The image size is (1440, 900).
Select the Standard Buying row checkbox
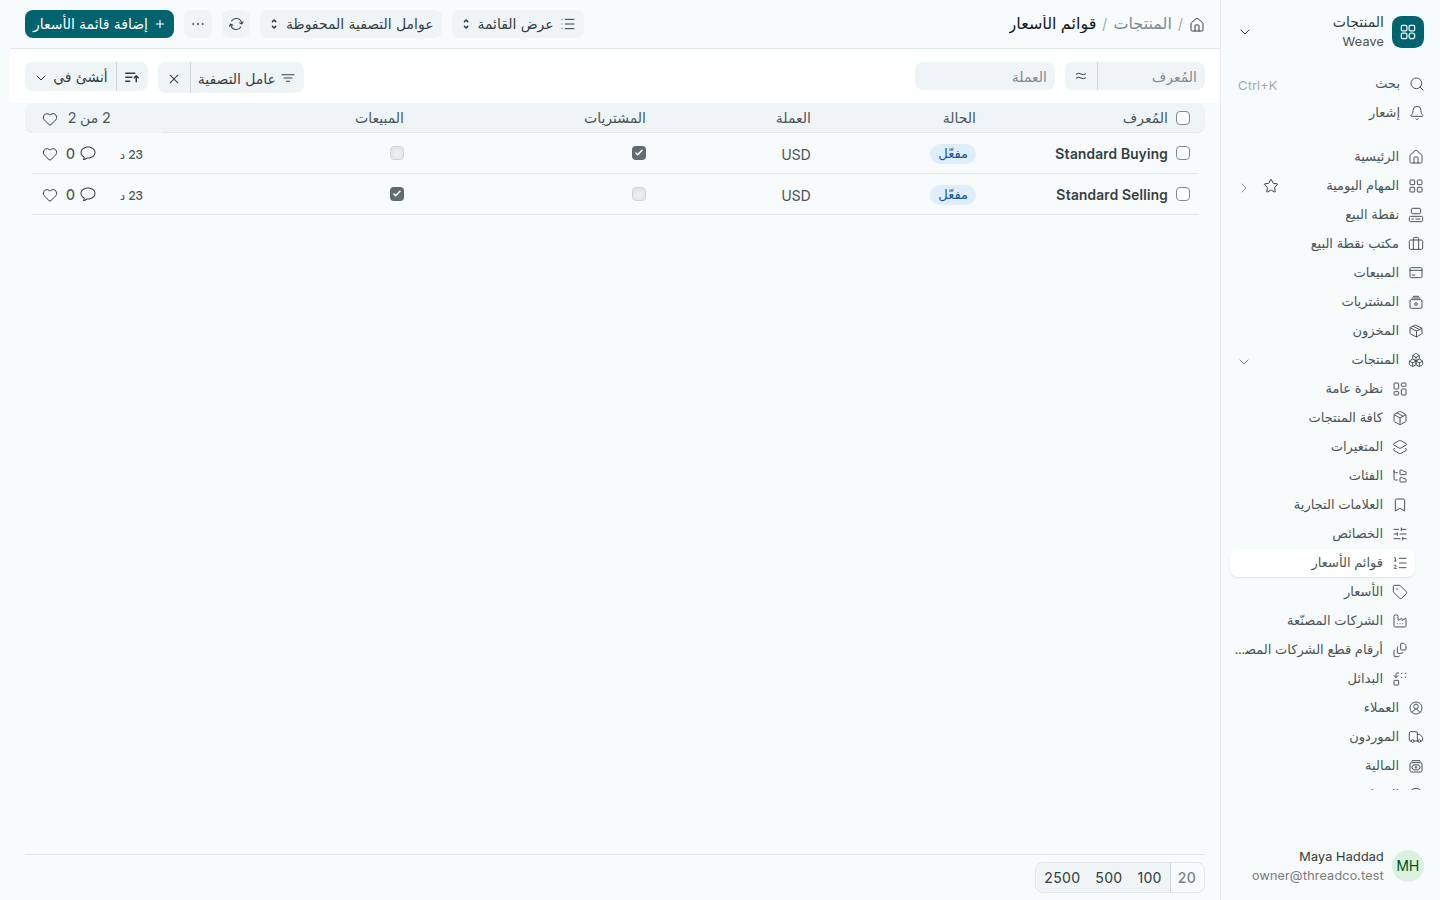point(1183,153)
